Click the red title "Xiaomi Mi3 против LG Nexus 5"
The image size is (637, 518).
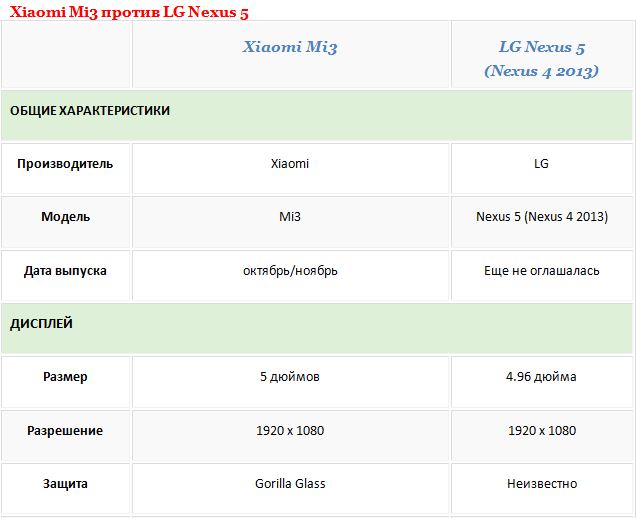coord(129,12)
